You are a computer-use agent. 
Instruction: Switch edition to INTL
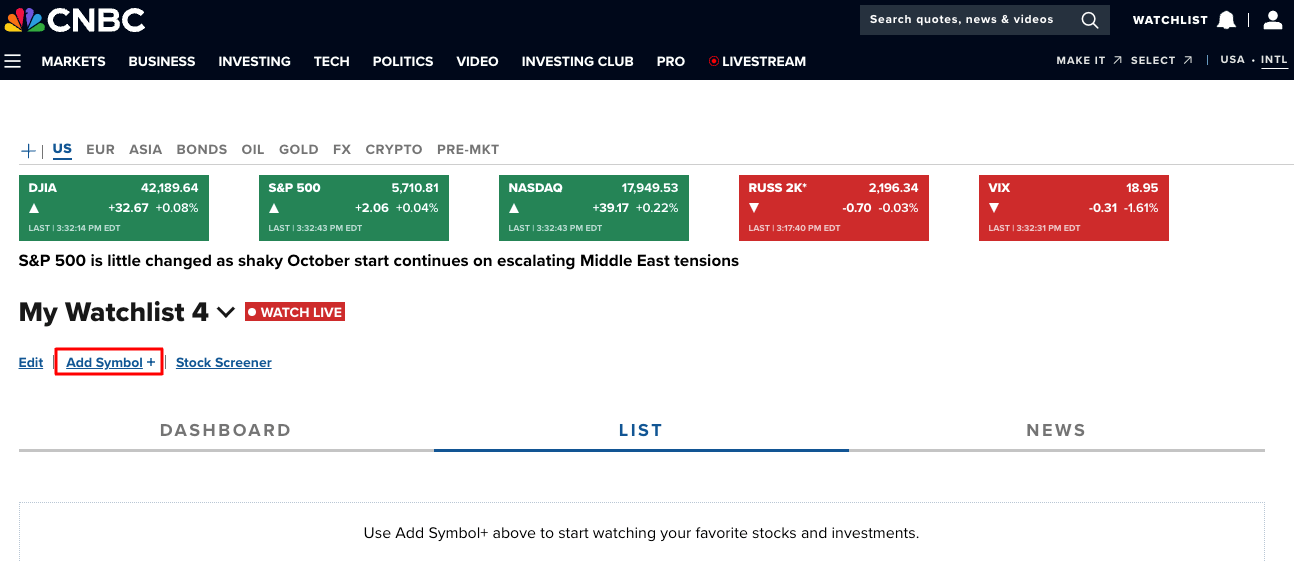[1274, 60]
